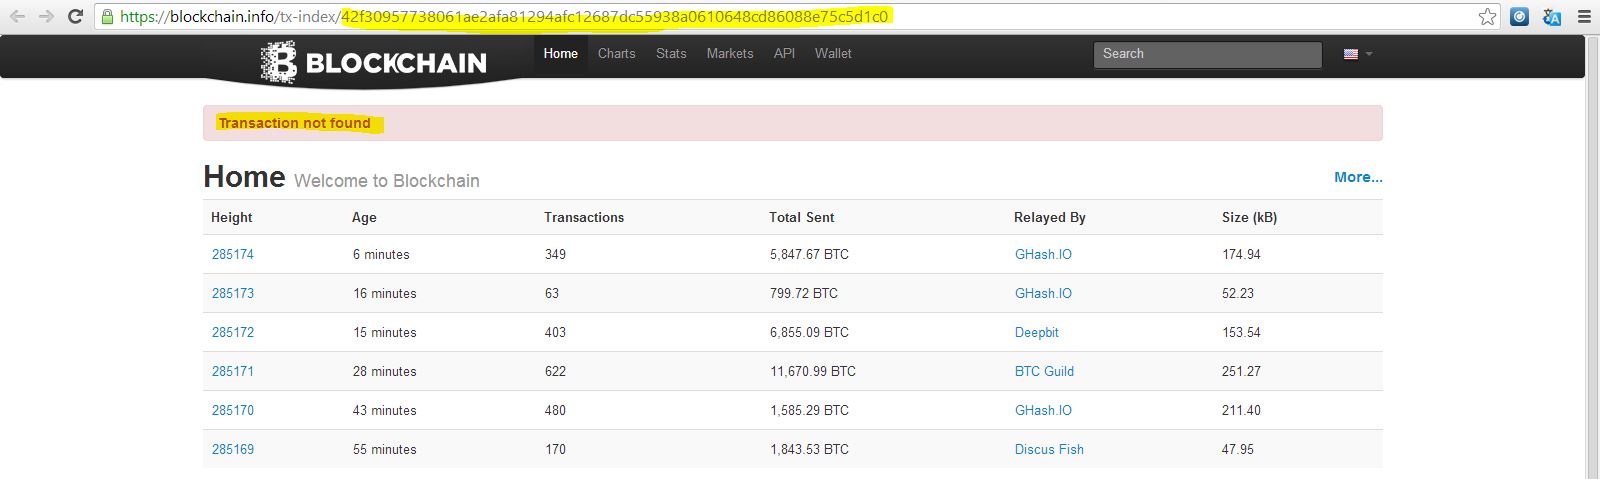This screenshot has height=479, width=1600.
Task: Click the 11,670.99 BTC total sent value
Action: click(x=813, y=371)
